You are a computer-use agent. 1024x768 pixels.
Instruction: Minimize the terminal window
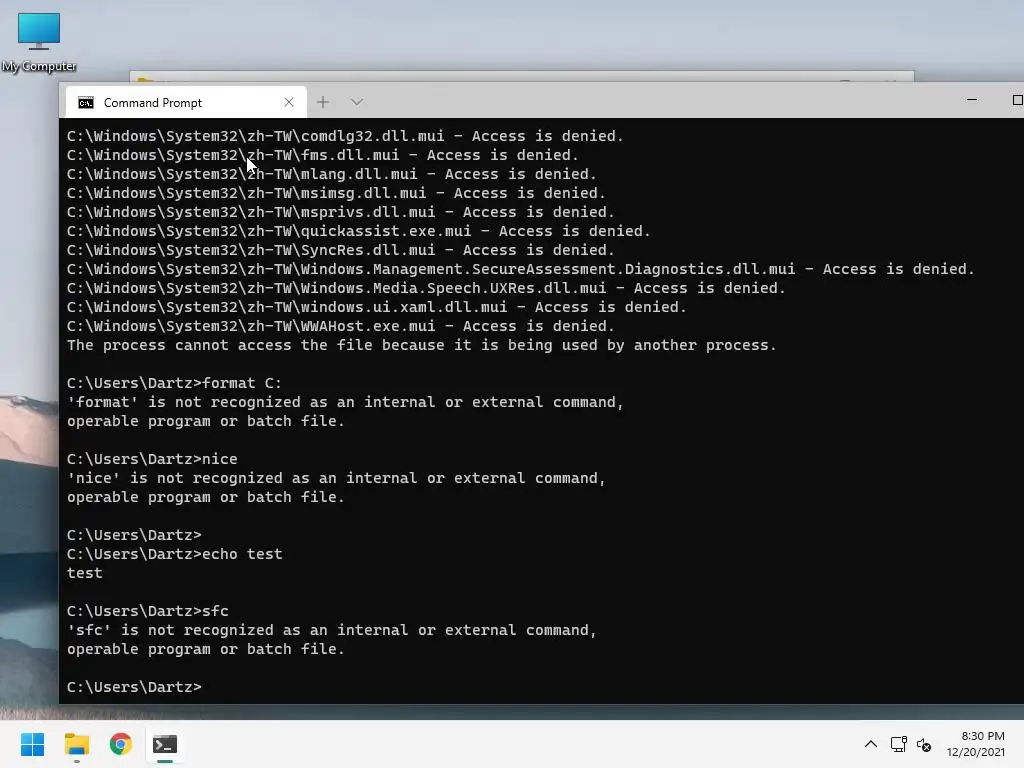click(x=972, y=100)
